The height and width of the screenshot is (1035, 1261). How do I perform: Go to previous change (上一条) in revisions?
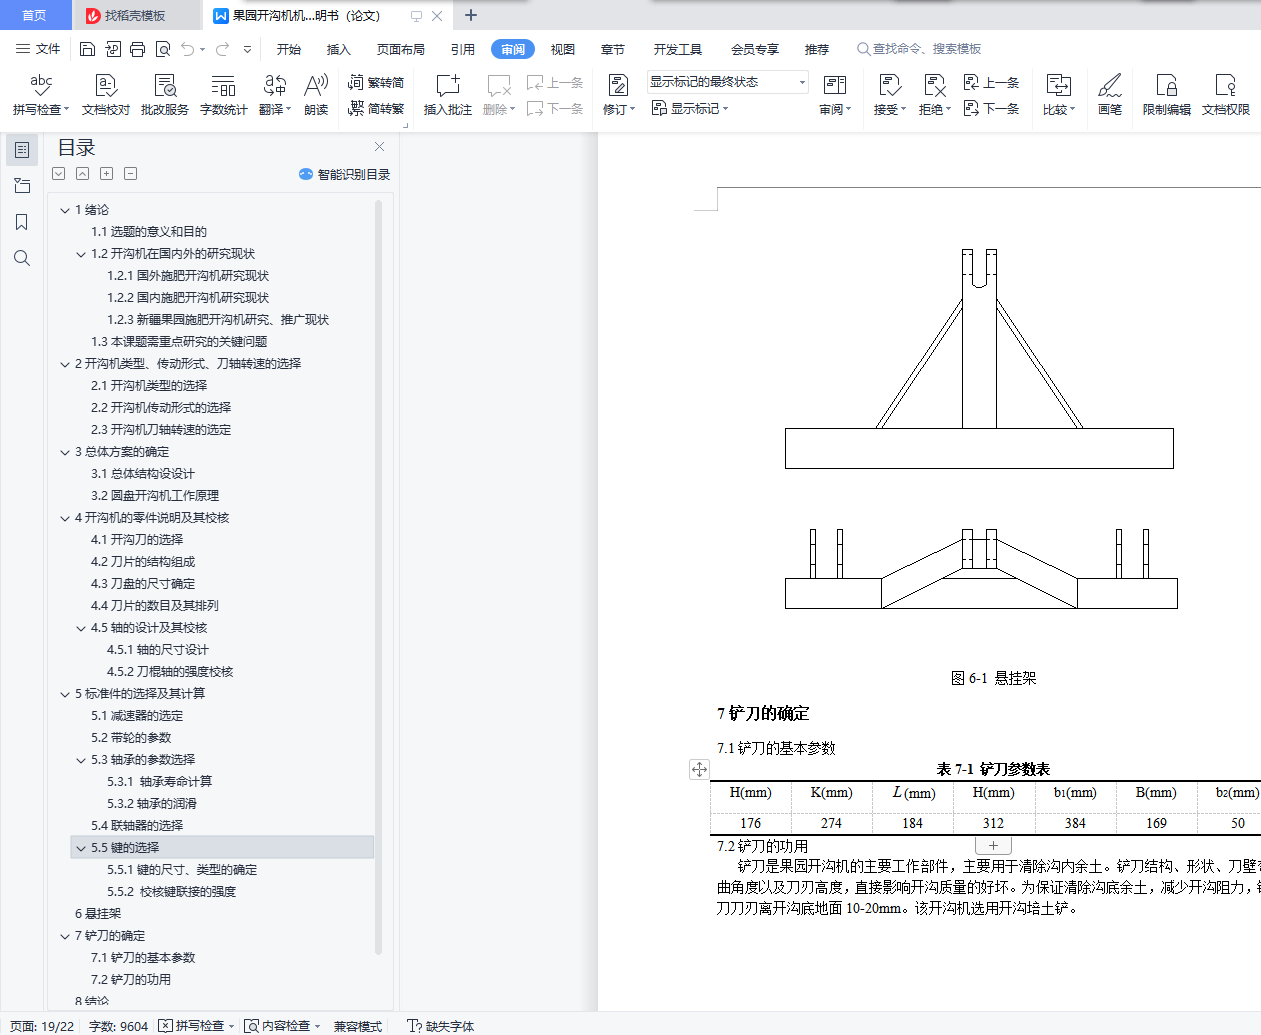point(992,83)
